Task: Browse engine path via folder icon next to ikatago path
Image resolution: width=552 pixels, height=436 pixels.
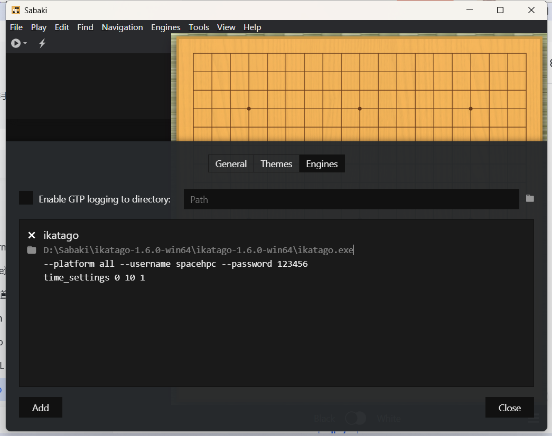Action: [32, 250]
